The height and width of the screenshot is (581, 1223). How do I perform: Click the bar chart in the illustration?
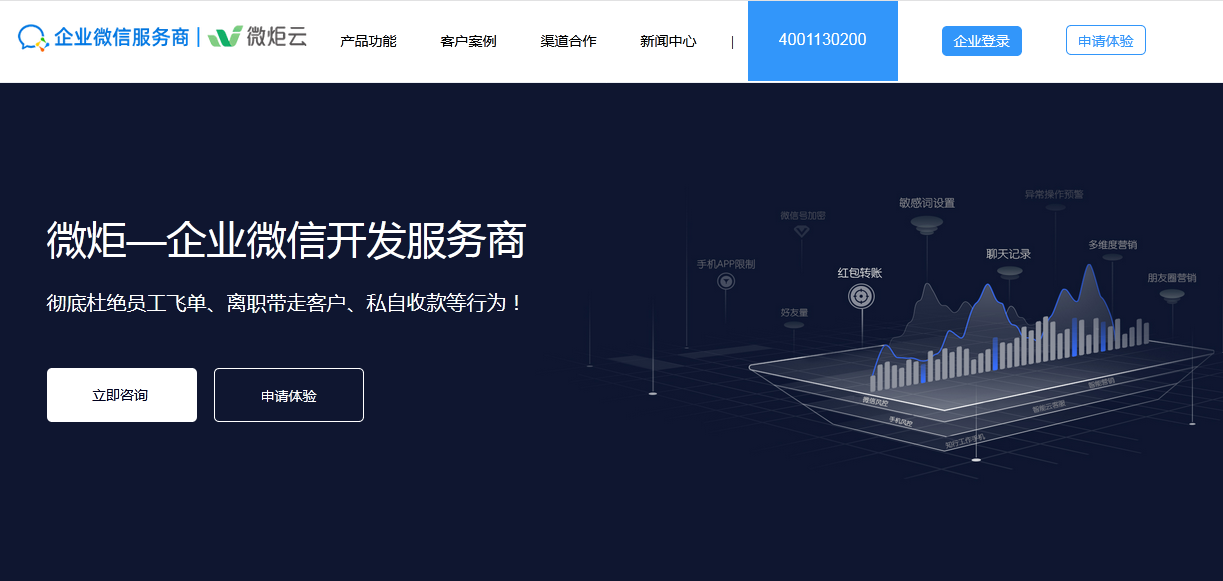(x=1009, y=353)
